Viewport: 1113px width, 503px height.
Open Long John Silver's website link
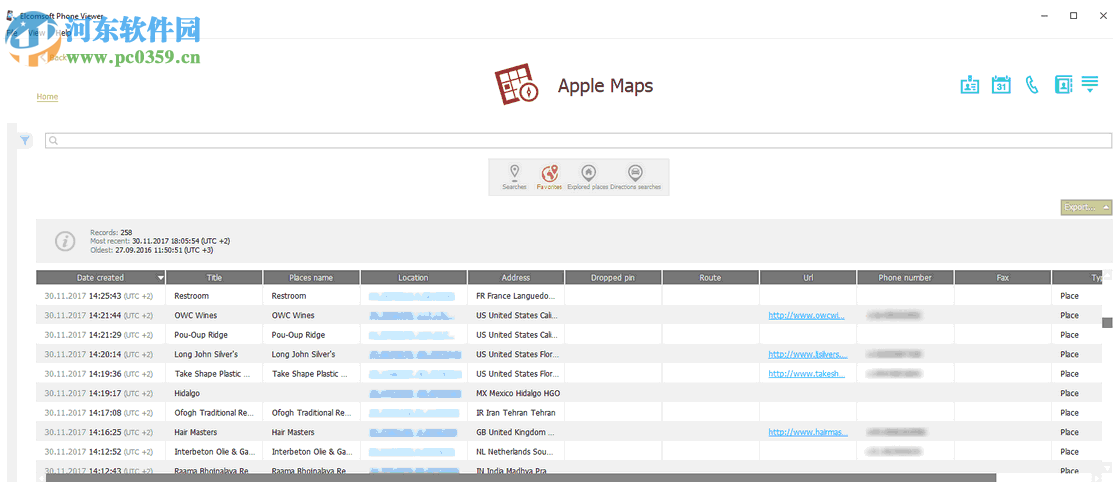808,354
